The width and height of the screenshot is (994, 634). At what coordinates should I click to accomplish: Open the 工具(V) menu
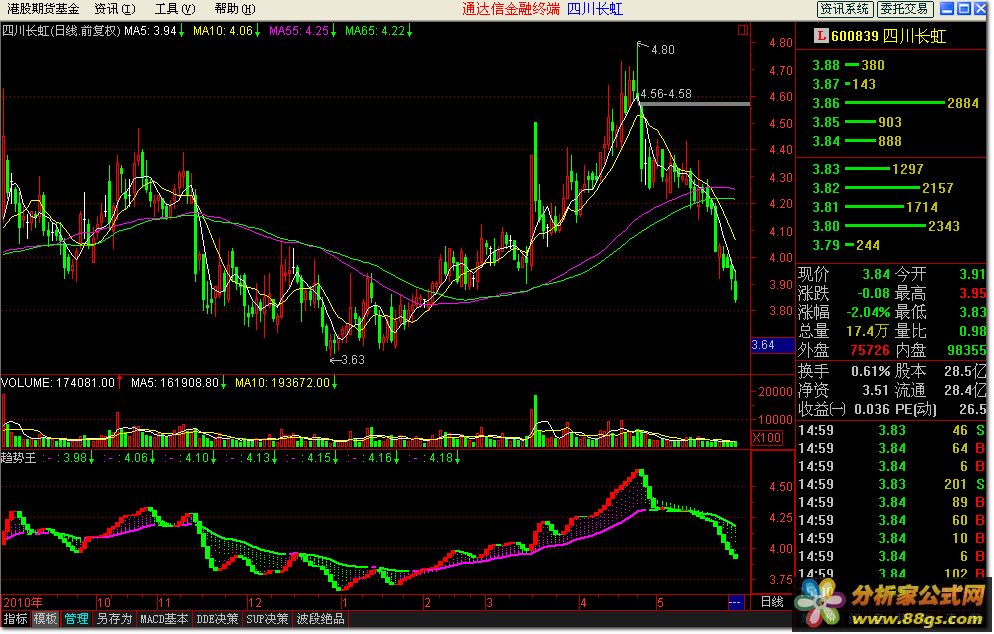point(175,9)
